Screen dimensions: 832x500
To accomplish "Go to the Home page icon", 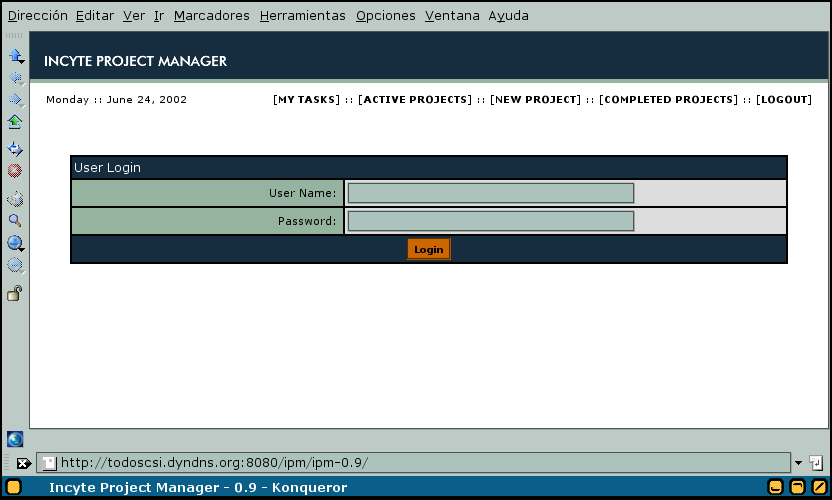I will pyautogui.click(x=15, y=122).
